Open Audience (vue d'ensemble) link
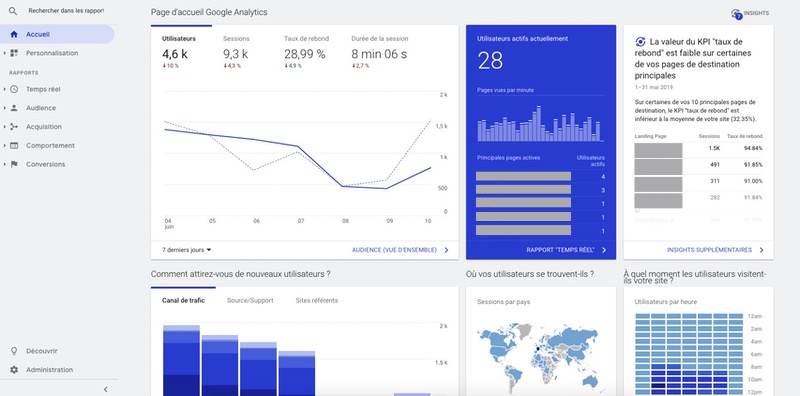 394,250
